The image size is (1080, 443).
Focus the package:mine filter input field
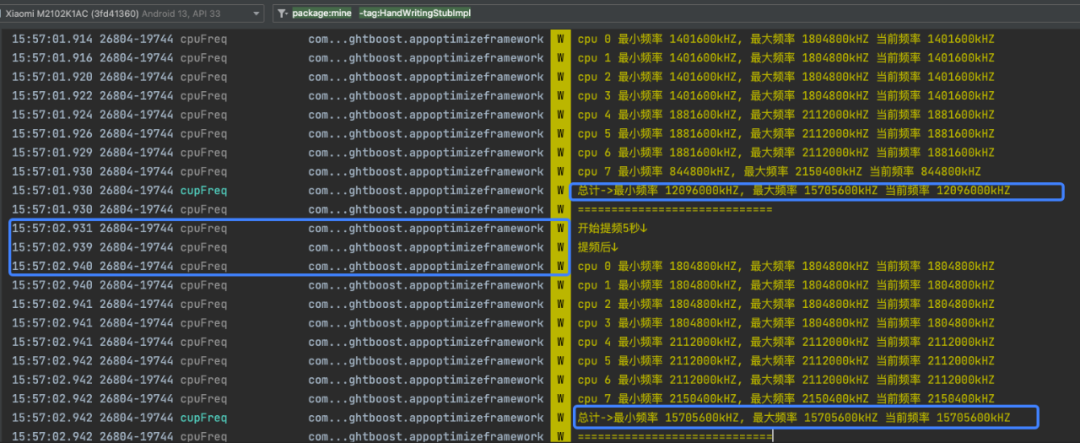coord(678,13)
